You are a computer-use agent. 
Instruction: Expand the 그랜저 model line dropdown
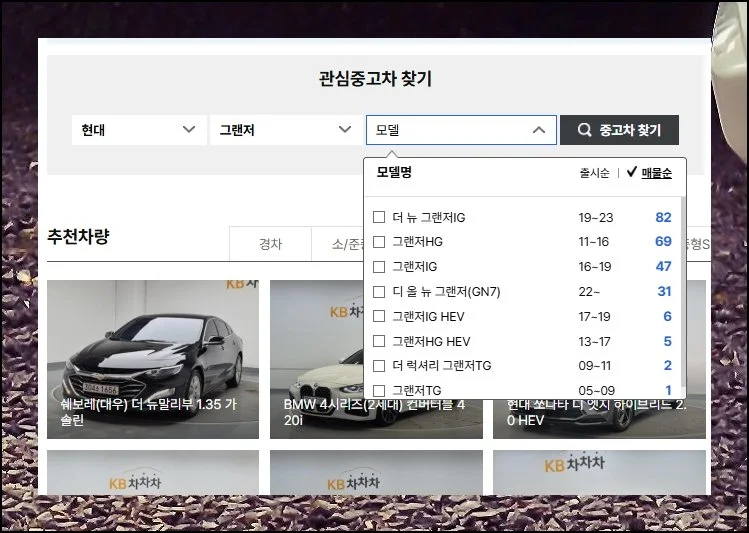tap(285, 130)
